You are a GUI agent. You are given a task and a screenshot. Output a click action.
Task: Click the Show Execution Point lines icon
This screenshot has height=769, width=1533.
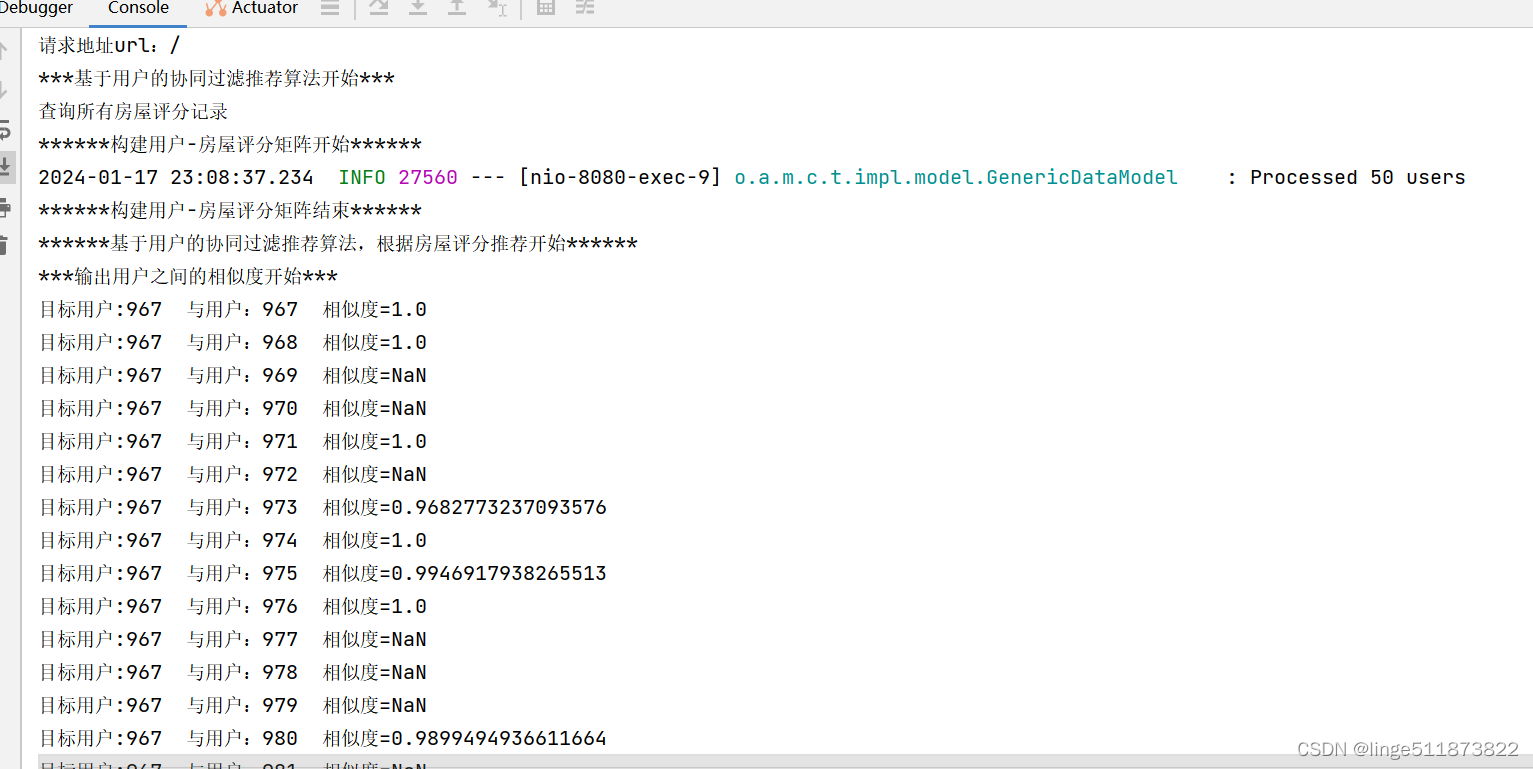[329, 8]
